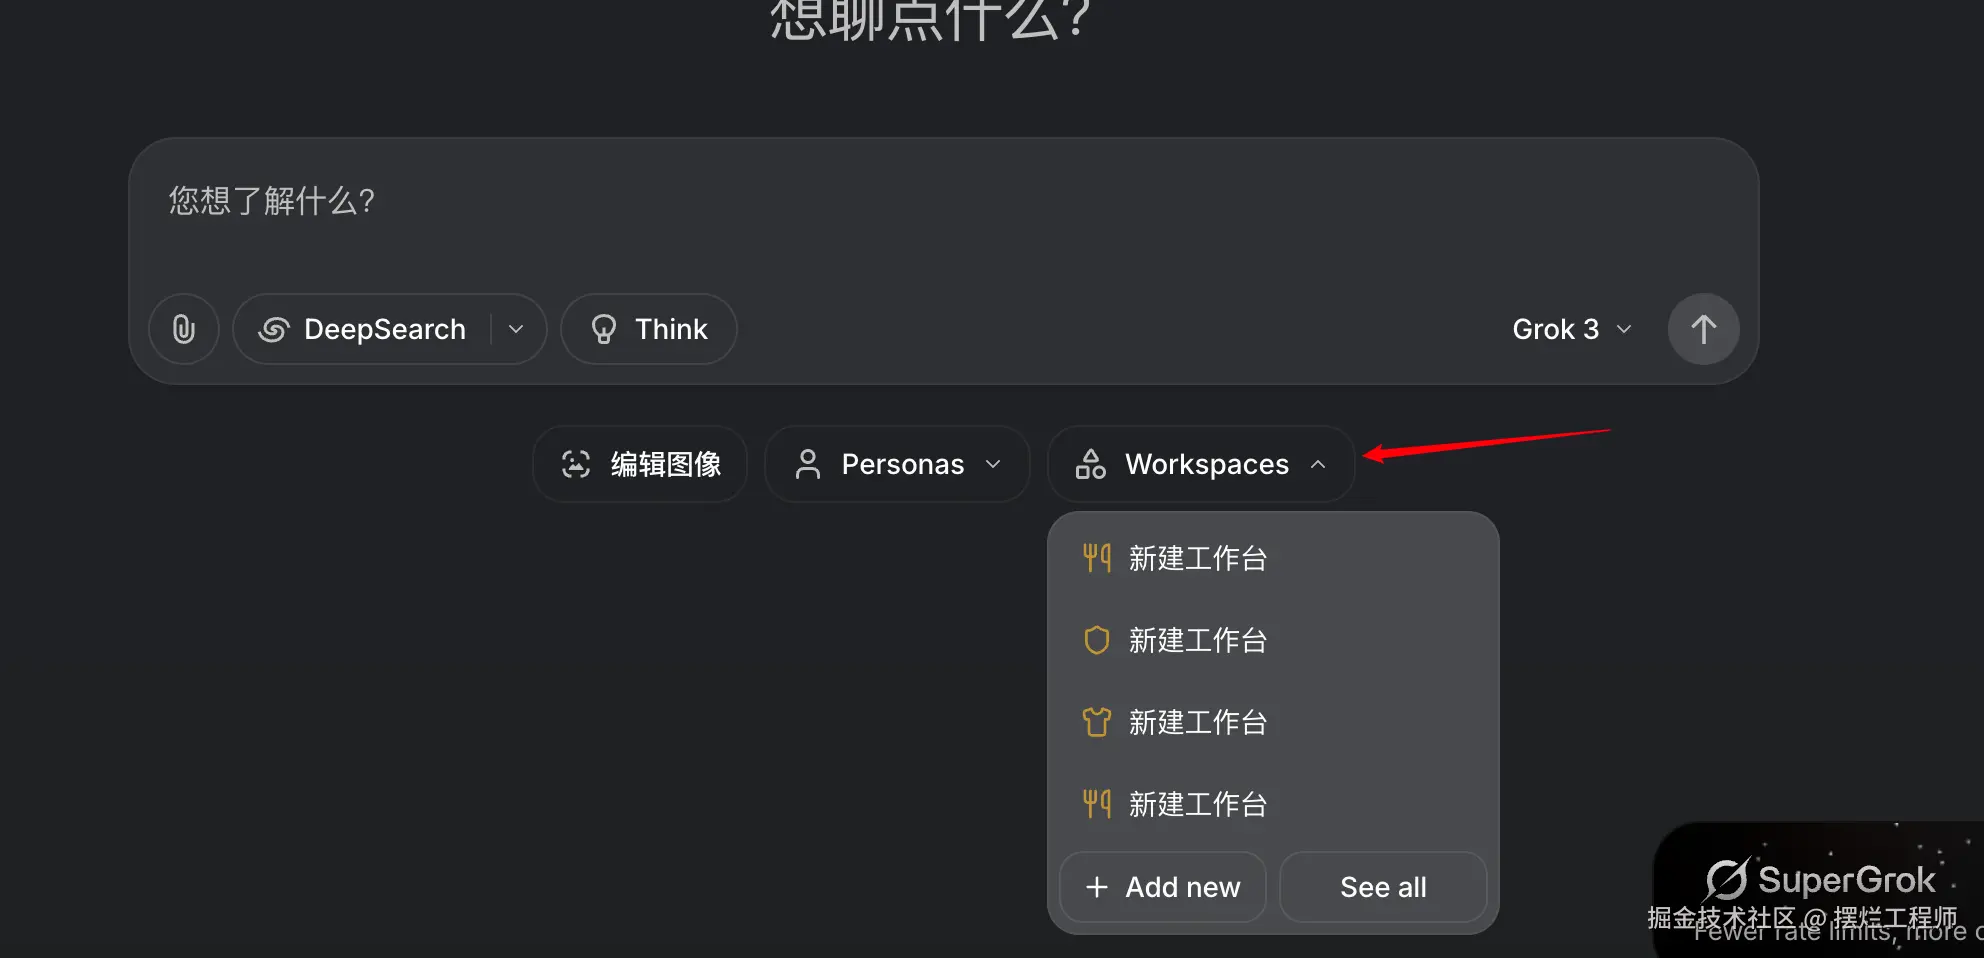Click the Think lightbulb icon
The width and height of the screenshot is (1984, 958).
(x=604, y=329)
